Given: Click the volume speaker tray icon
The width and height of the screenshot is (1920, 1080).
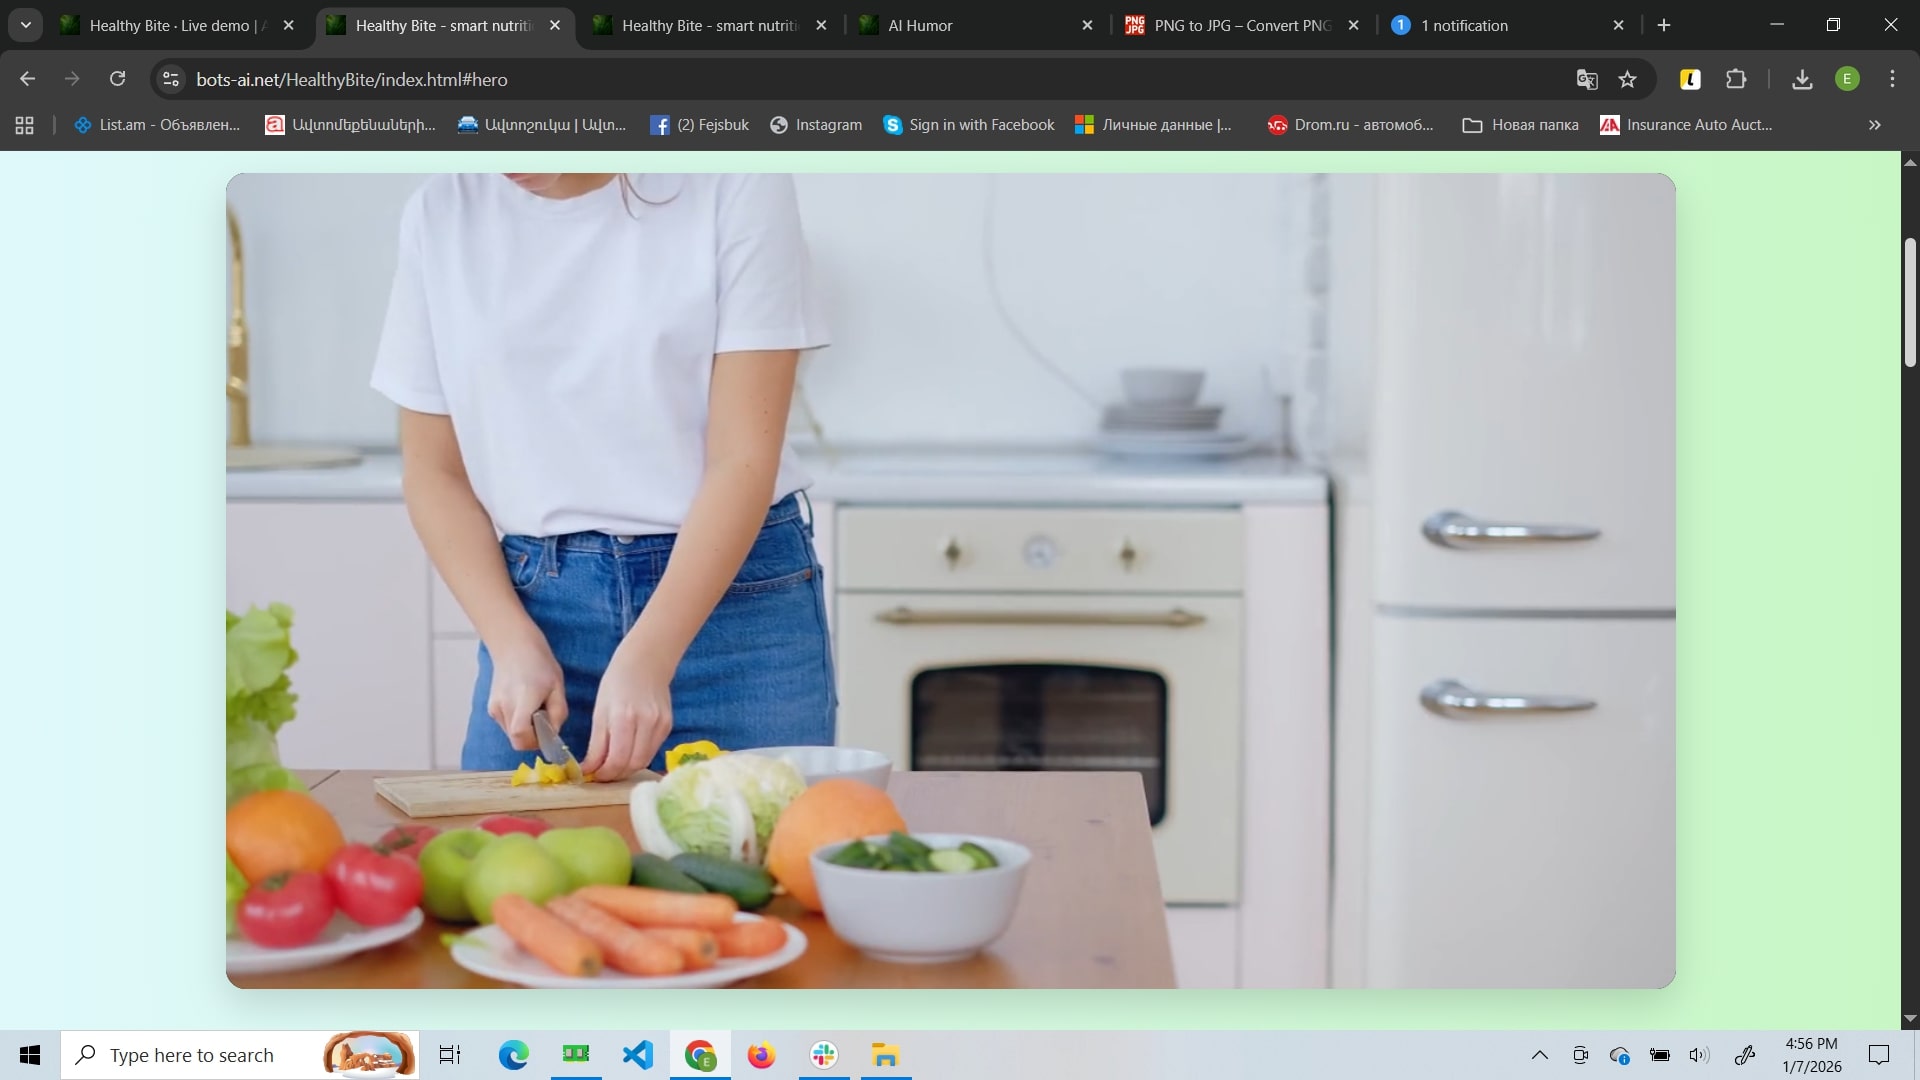Looking at the screenshot, I should coord(1699,1055).
